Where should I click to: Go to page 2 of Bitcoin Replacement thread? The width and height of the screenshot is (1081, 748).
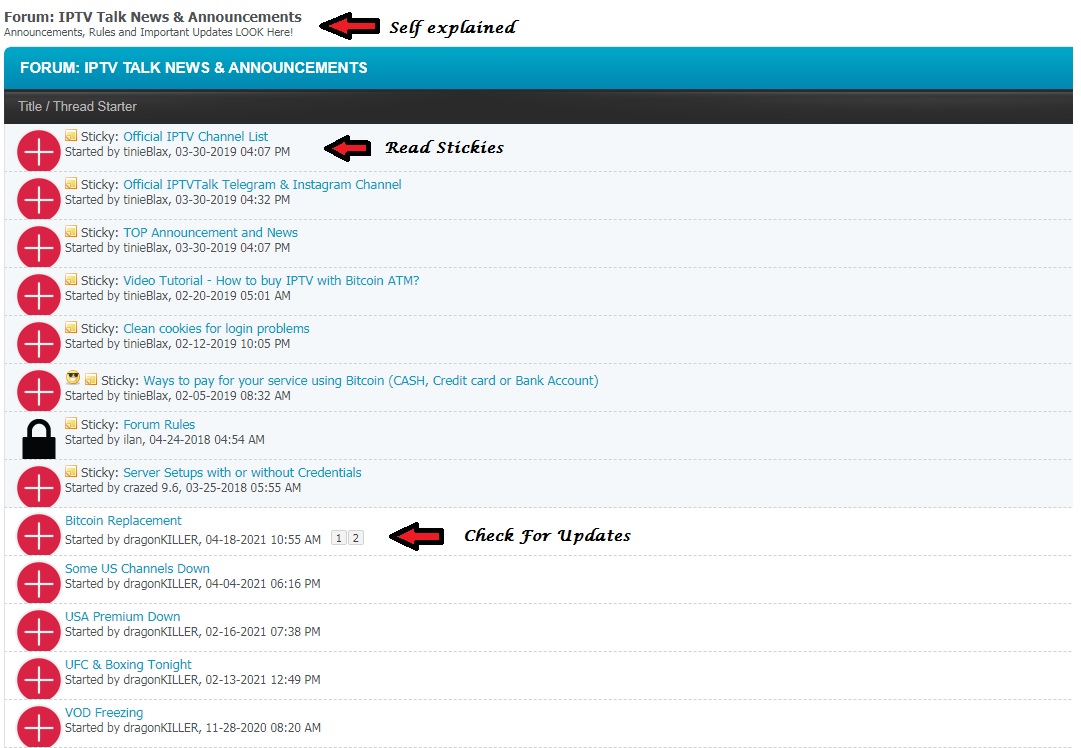pos(356,538)
